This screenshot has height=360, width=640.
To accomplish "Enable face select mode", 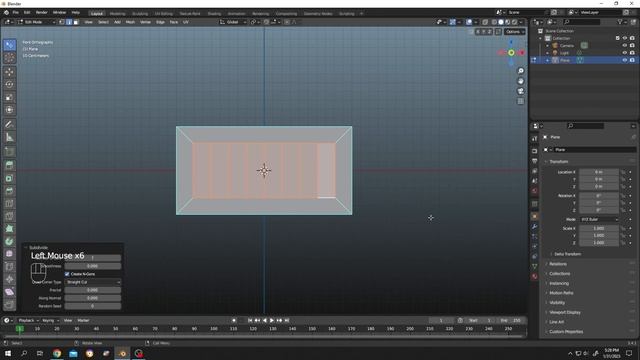I will coord(76,22).
